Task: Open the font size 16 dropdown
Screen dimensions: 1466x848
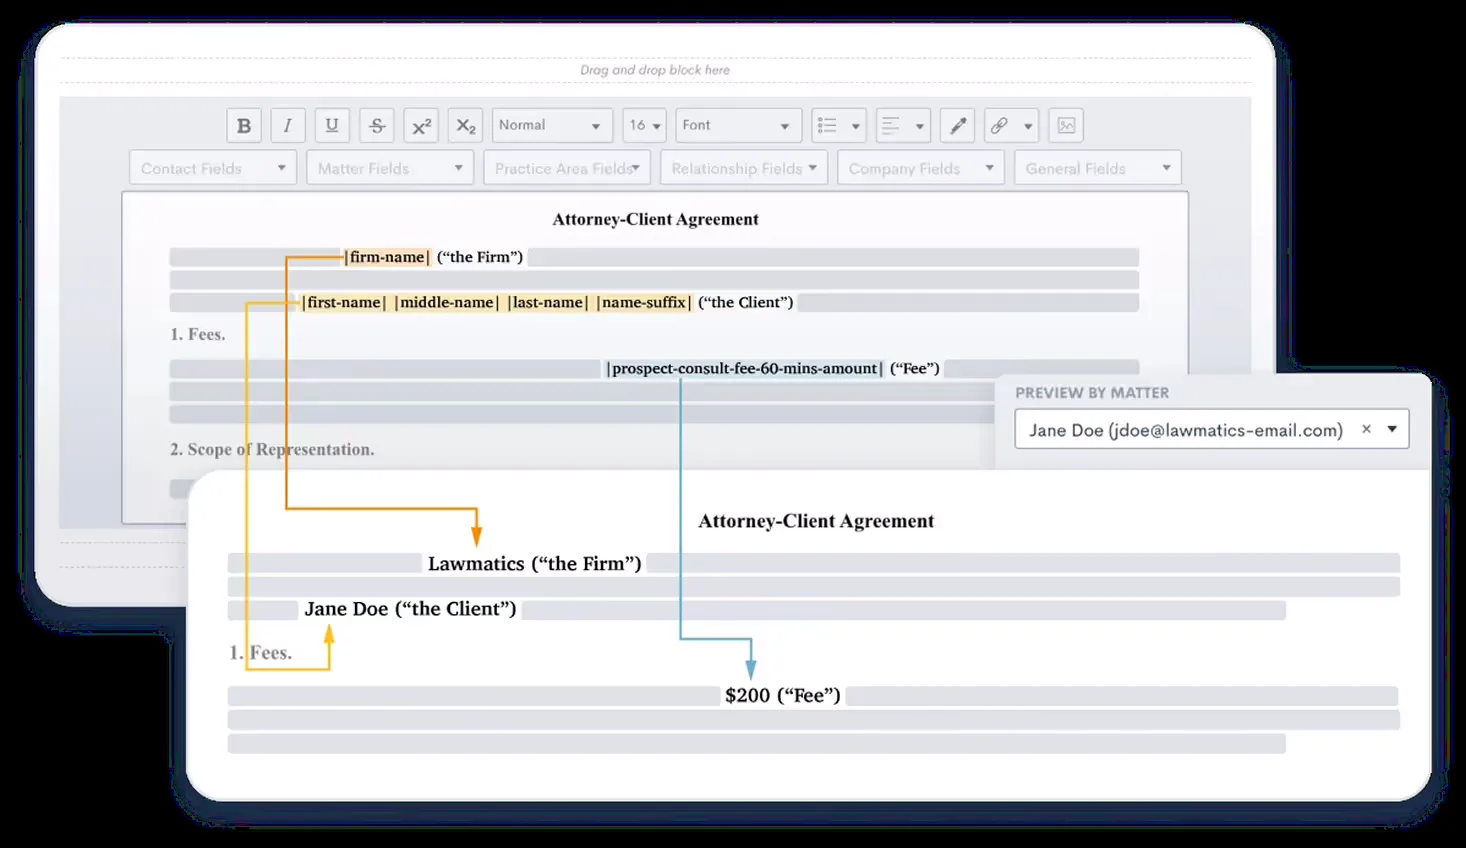Action: click(x=643, y=125)
